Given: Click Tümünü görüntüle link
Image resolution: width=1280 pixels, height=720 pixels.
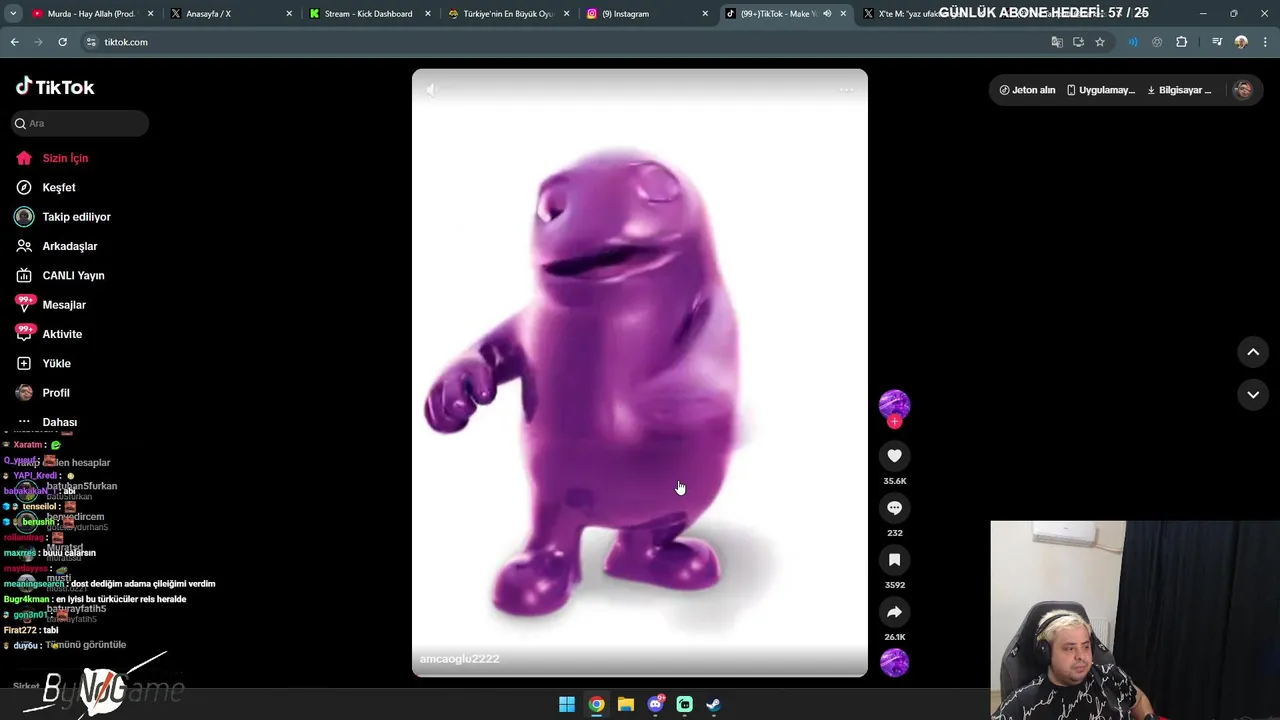Looking at the screenshot, I should [86, 645].
